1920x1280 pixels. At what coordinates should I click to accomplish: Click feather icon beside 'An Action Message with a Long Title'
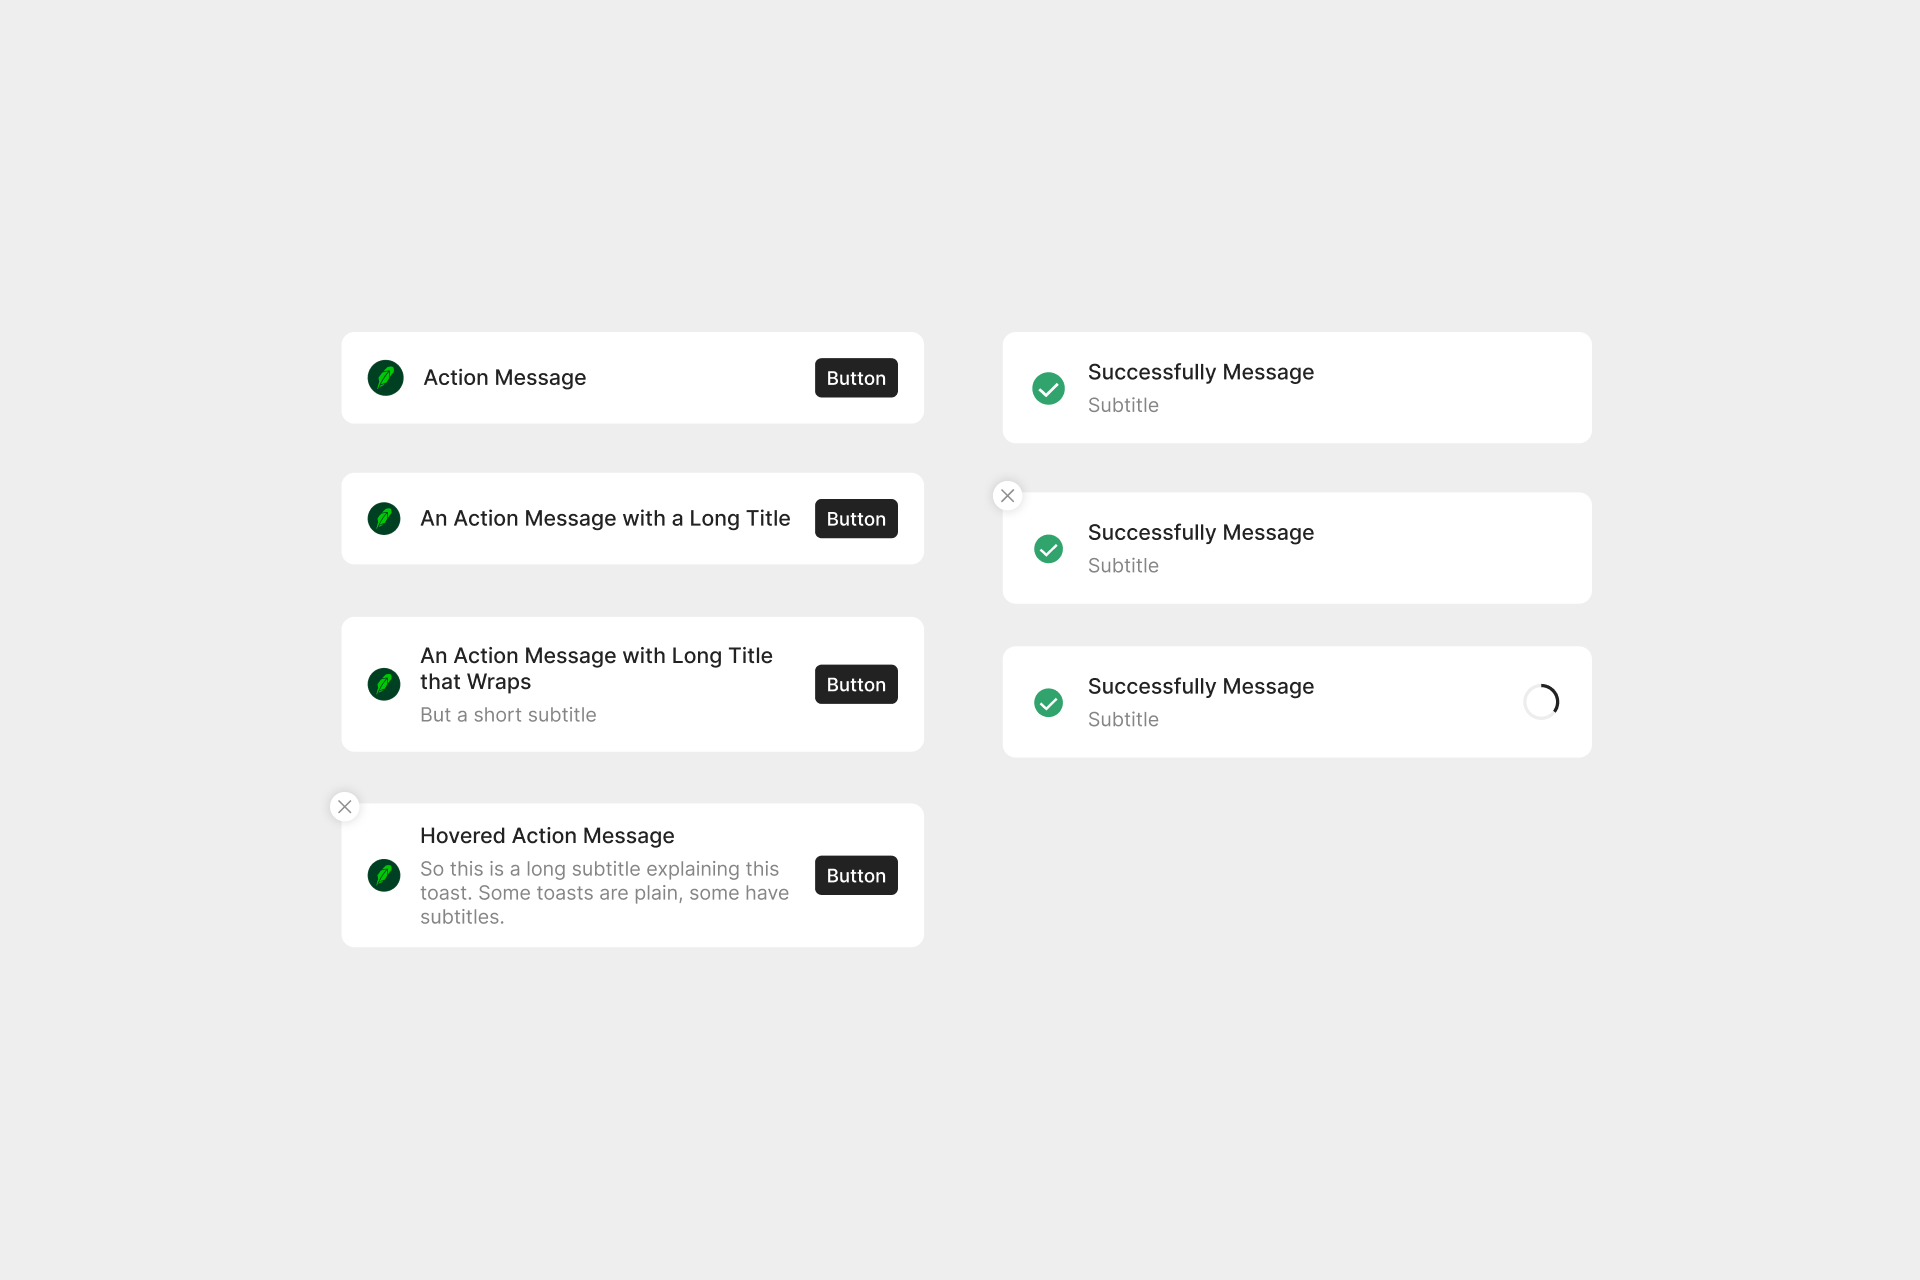(384, 518)
